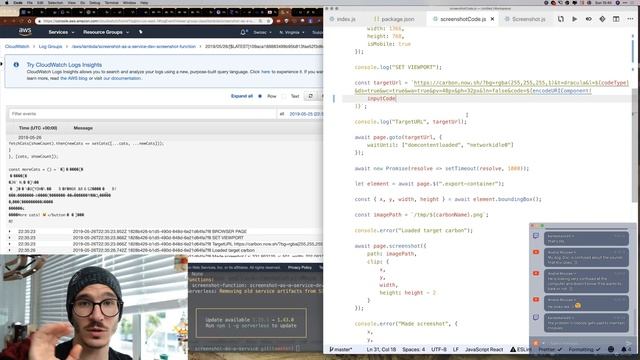Expand the AWS Services menu
This screenshot has height=360, width=640.
61,32
